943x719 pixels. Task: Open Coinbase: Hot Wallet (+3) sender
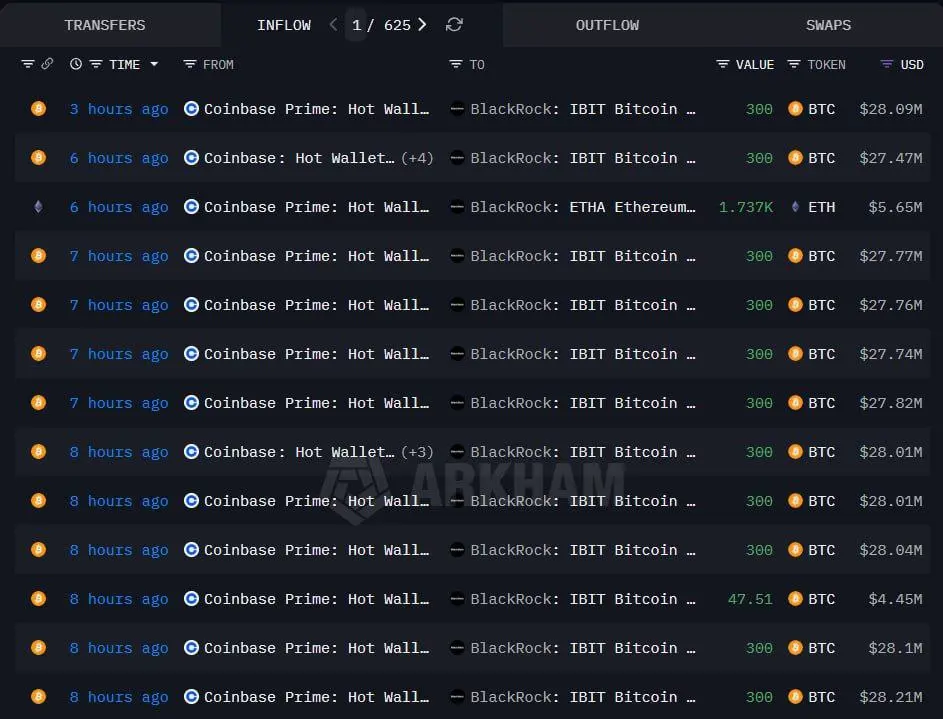(299, 452)
